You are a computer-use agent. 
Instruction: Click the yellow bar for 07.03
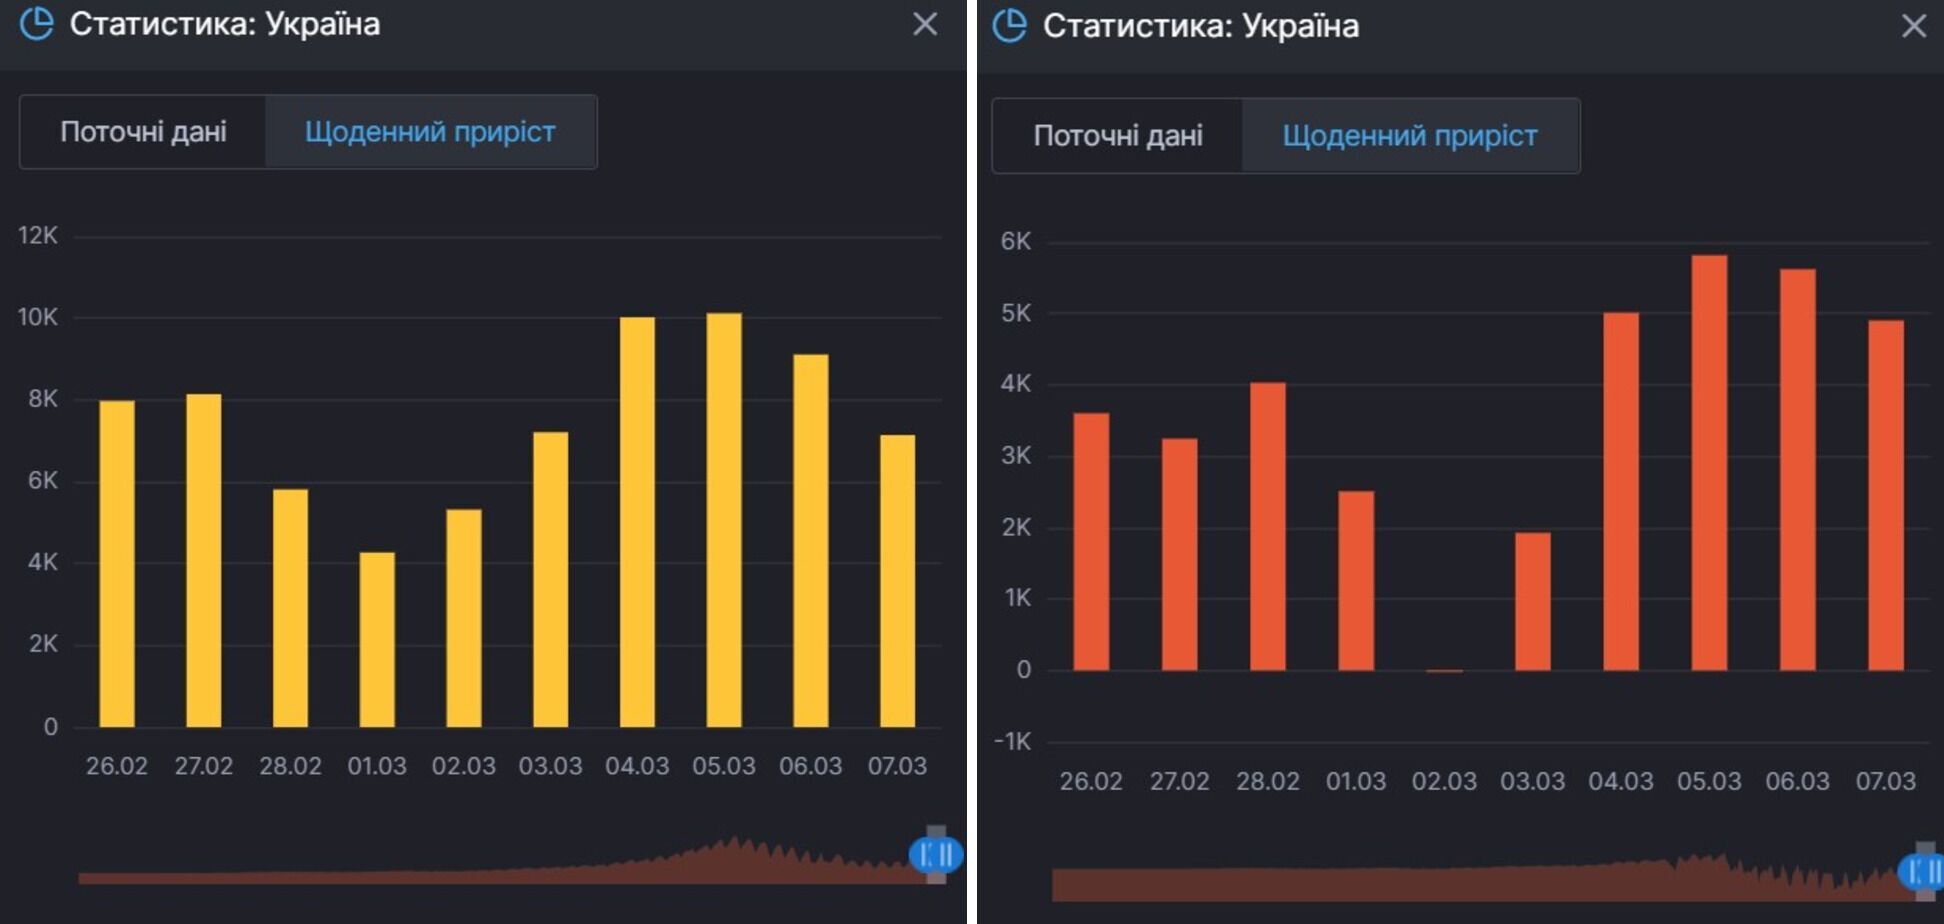tap(898, 581)
